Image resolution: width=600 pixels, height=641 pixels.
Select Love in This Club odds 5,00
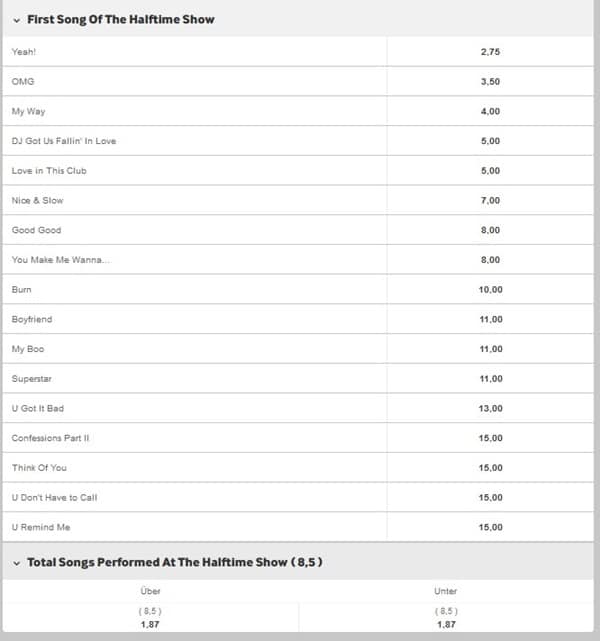click(x=490, y=170)
